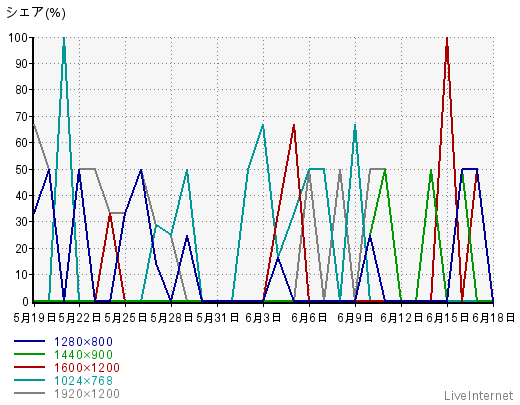Click the green 1440×900 legend line swatch
This screenshot has width=520, height=405.
tap(29, 354)
